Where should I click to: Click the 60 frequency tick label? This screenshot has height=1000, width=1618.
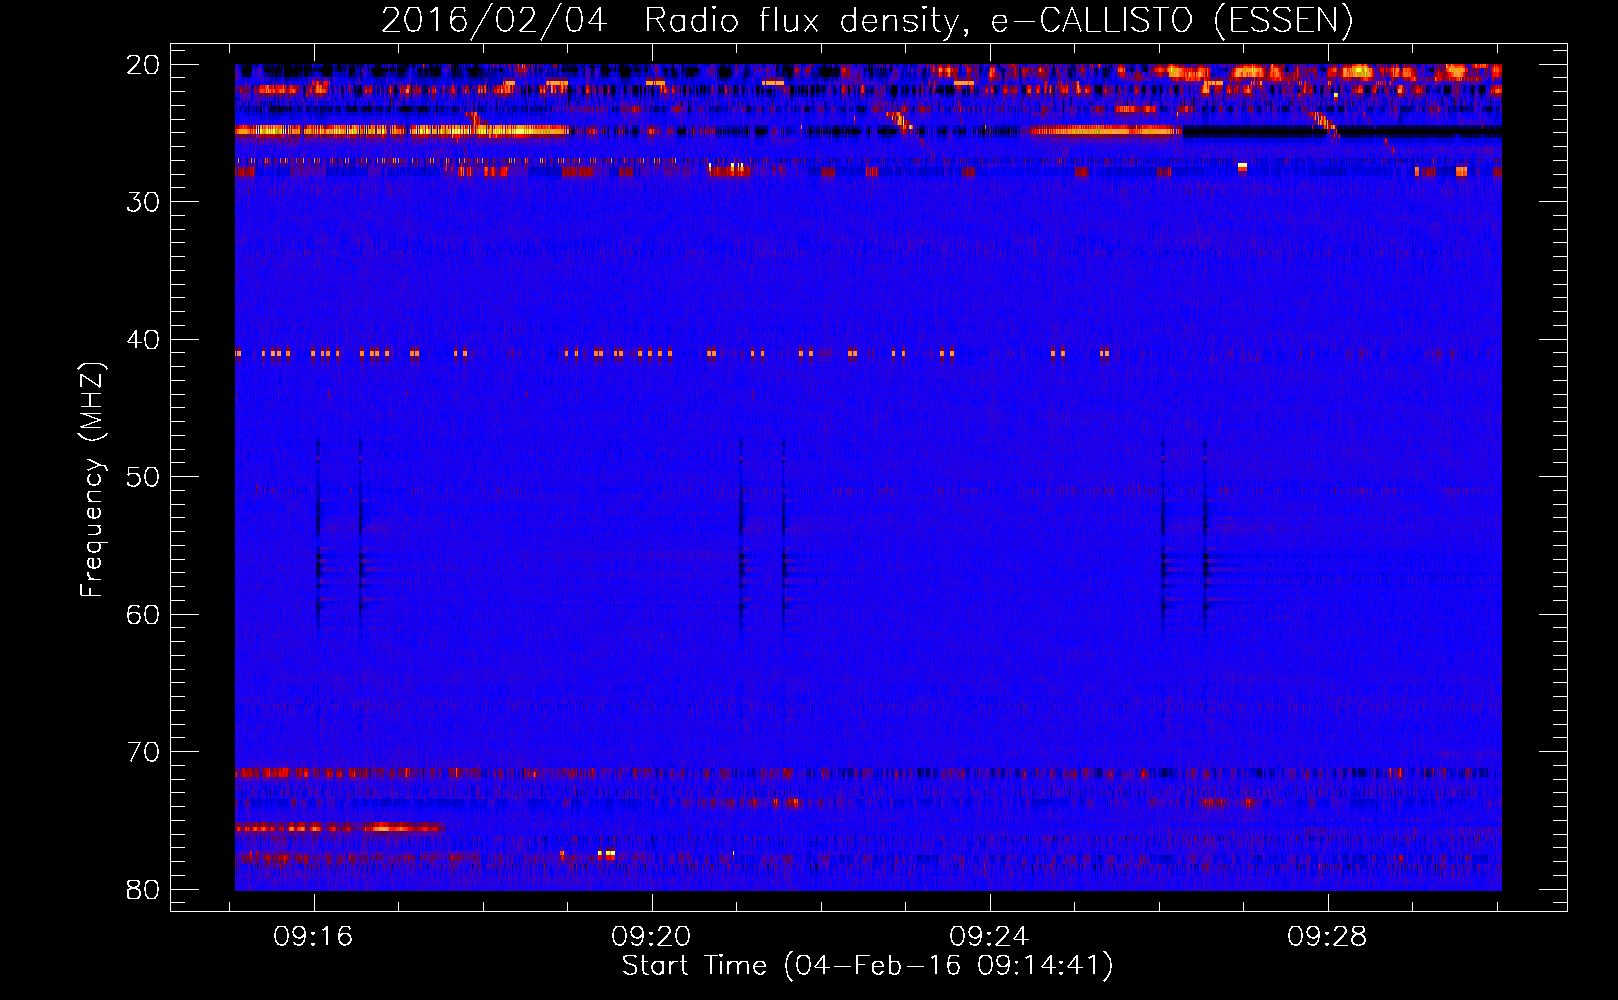pyautogui.click(x=143, y=615)
